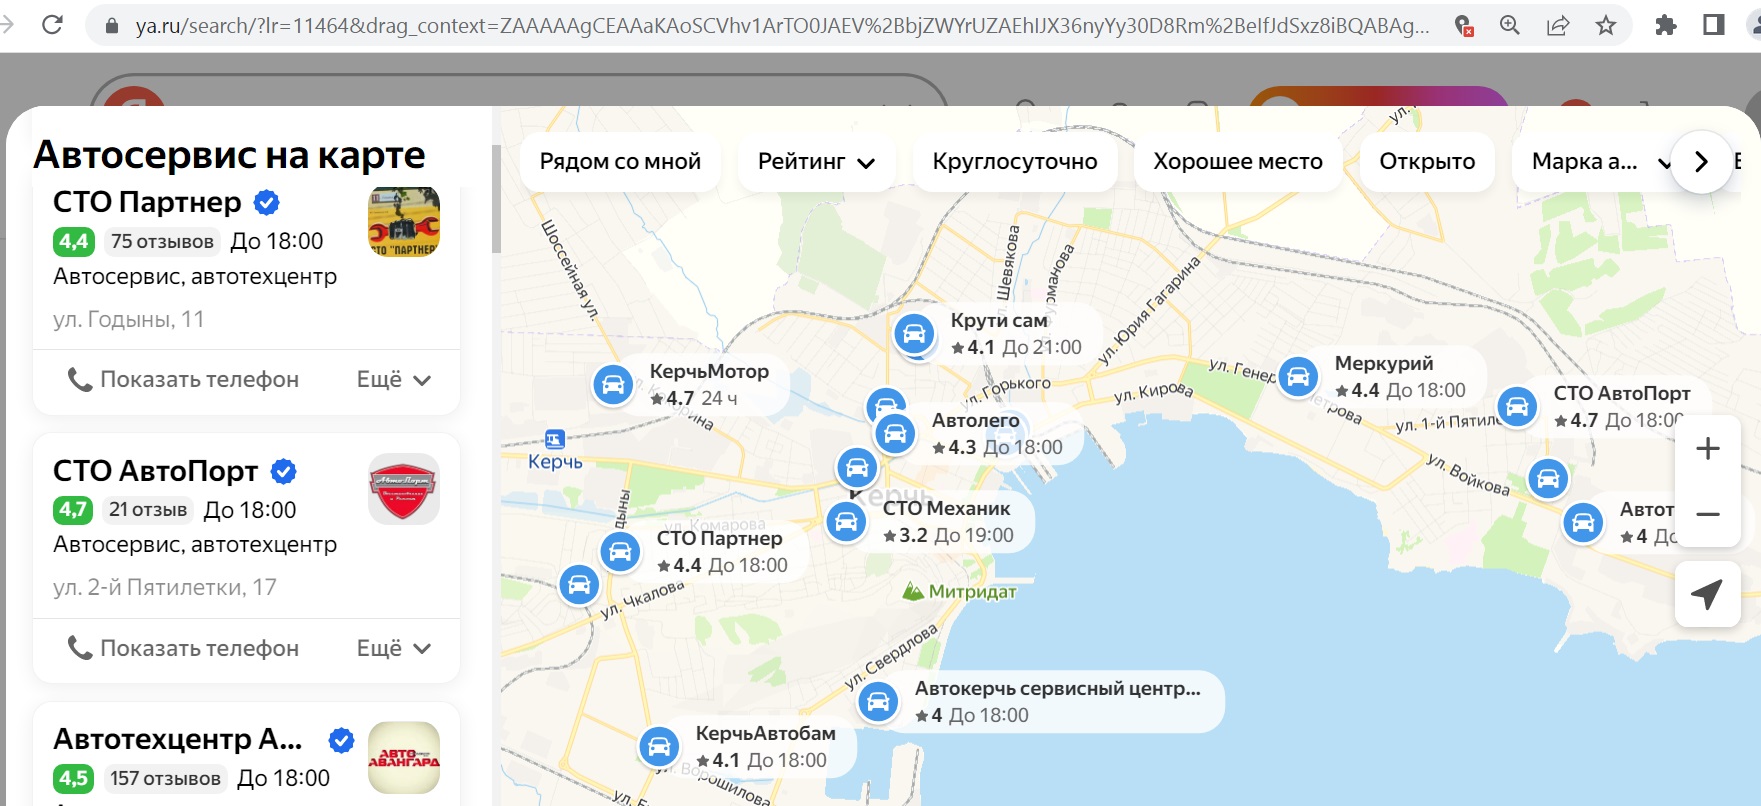This screenshot has height=806, width=1761.
Task: Click the КерчьМотор car marker on map
Action: [613, 385]
